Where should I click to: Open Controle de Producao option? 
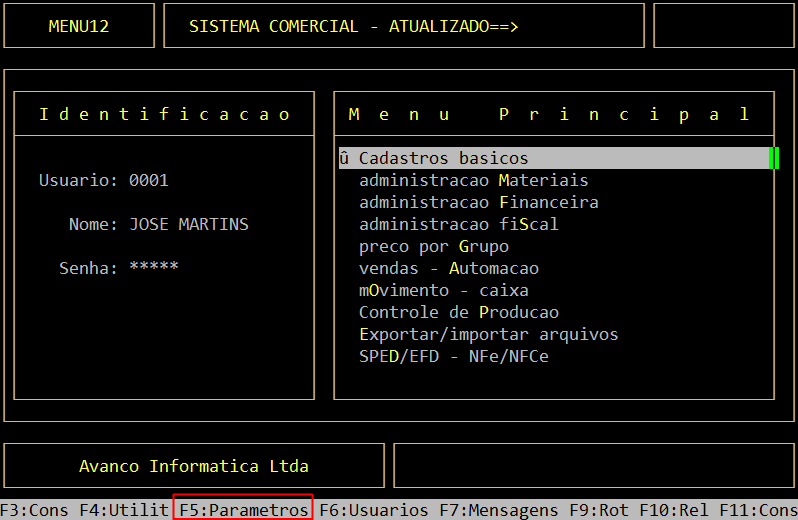coord(458,312)
